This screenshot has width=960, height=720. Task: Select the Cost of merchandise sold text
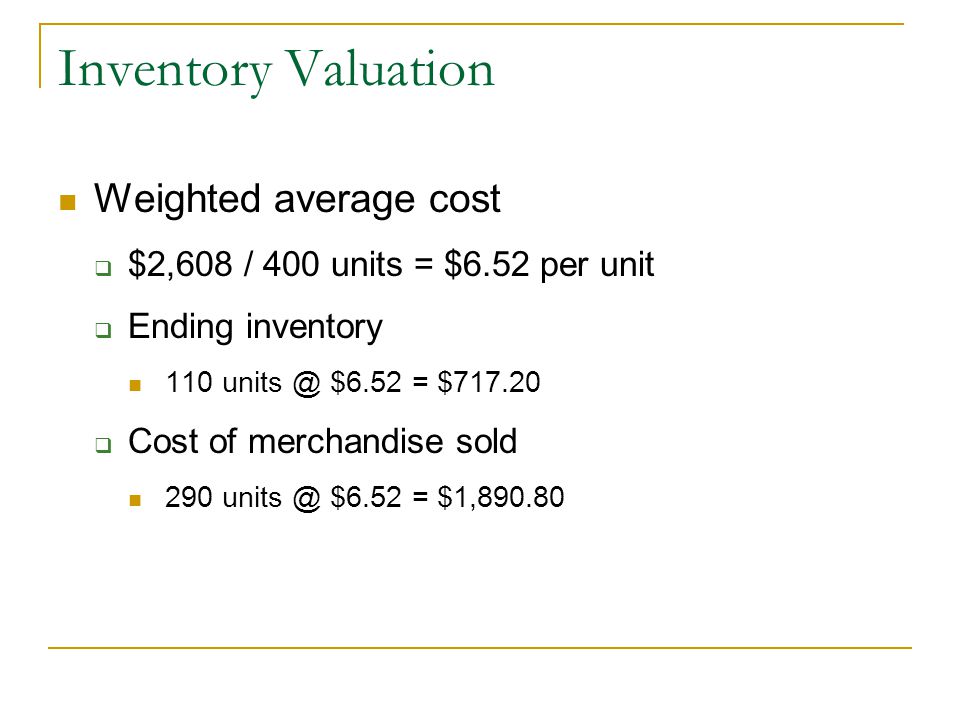pyautogui.click(x=323, y=441)
